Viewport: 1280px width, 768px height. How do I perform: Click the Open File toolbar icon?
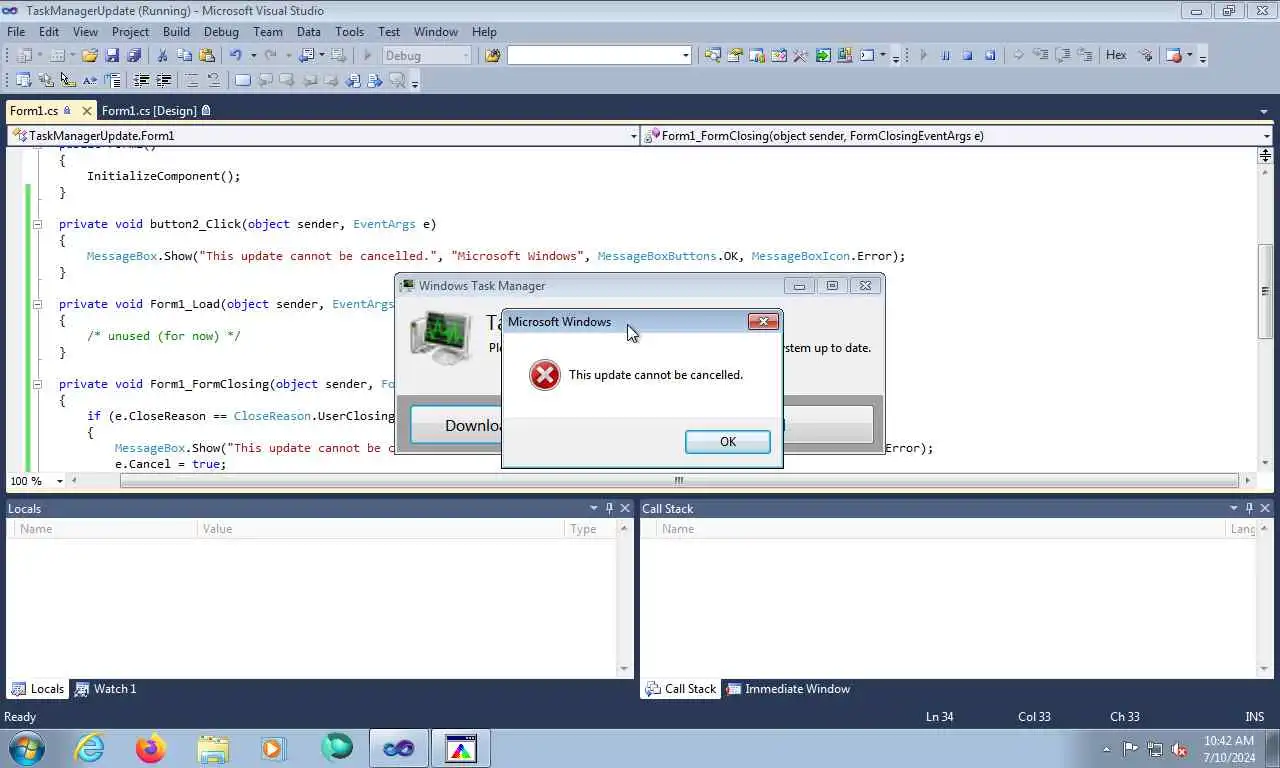coord(90,56)
